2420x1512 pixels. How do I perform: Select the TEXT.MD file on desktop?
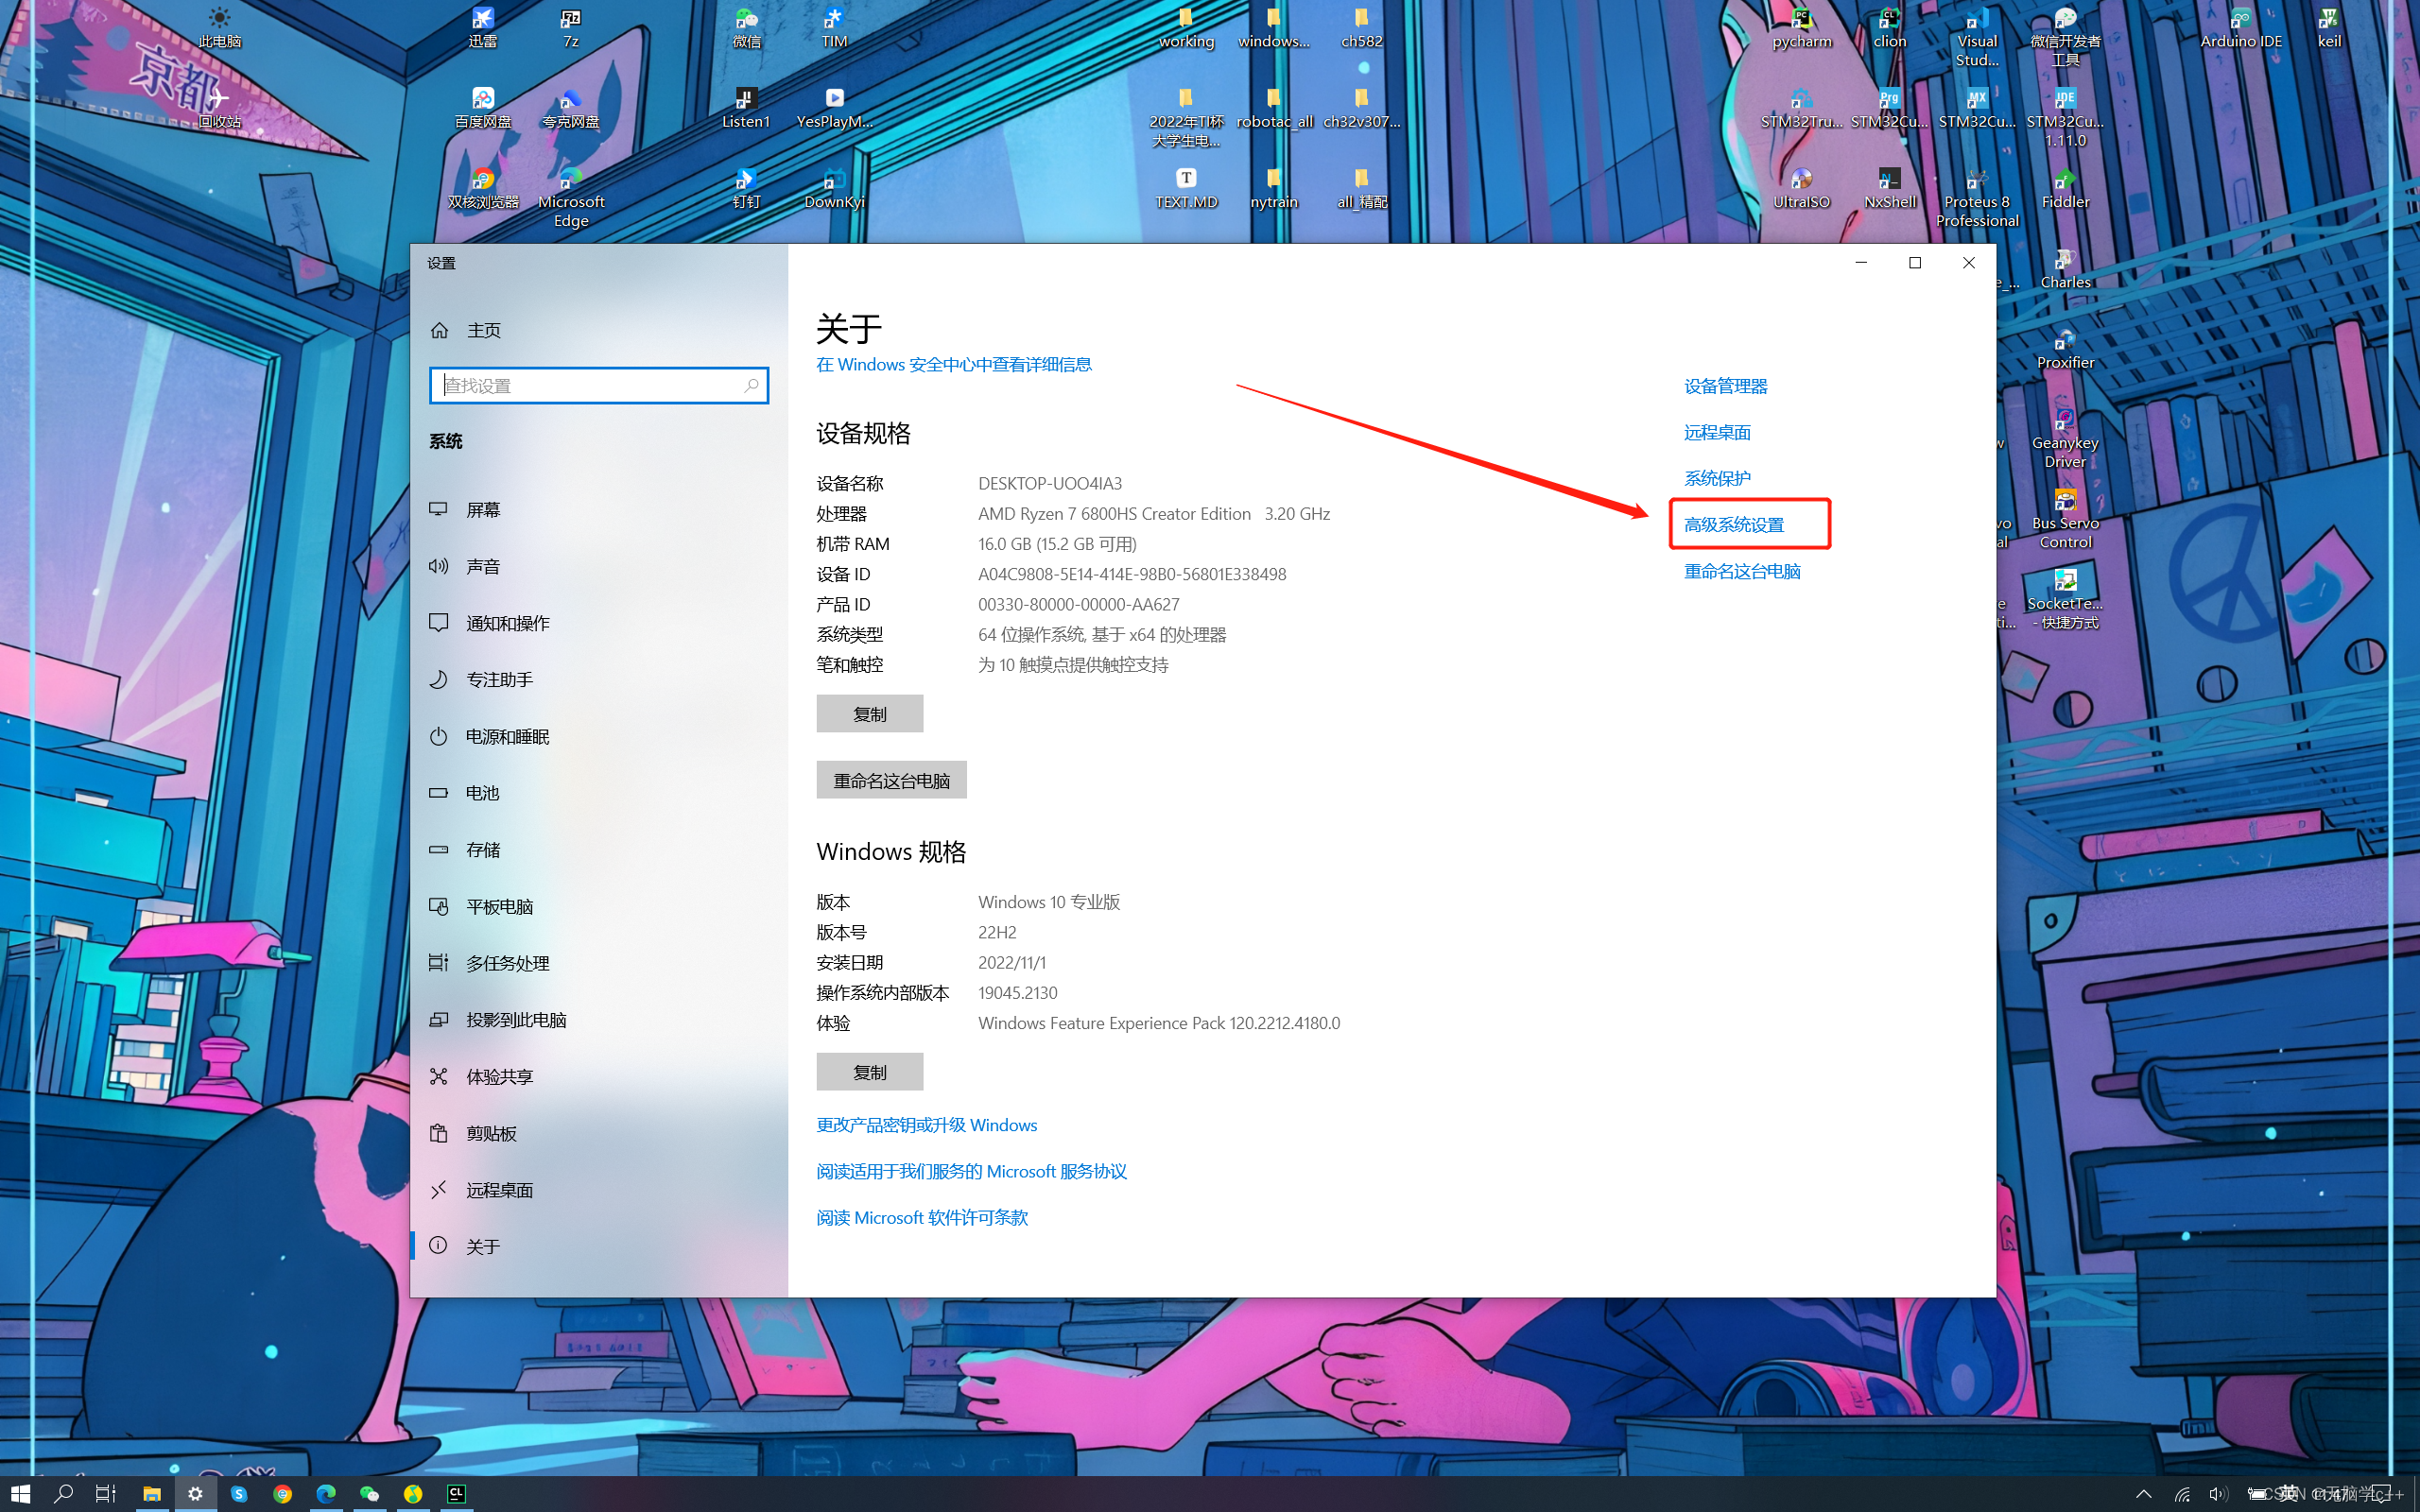point(1186,188)
